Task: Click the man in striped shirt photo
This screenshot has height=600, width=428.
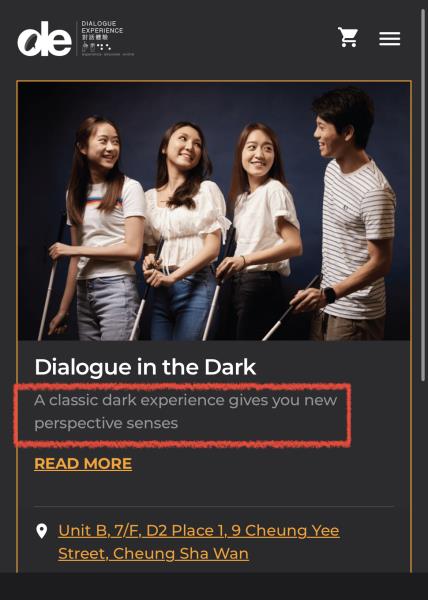Action: [x=350, y=214]
